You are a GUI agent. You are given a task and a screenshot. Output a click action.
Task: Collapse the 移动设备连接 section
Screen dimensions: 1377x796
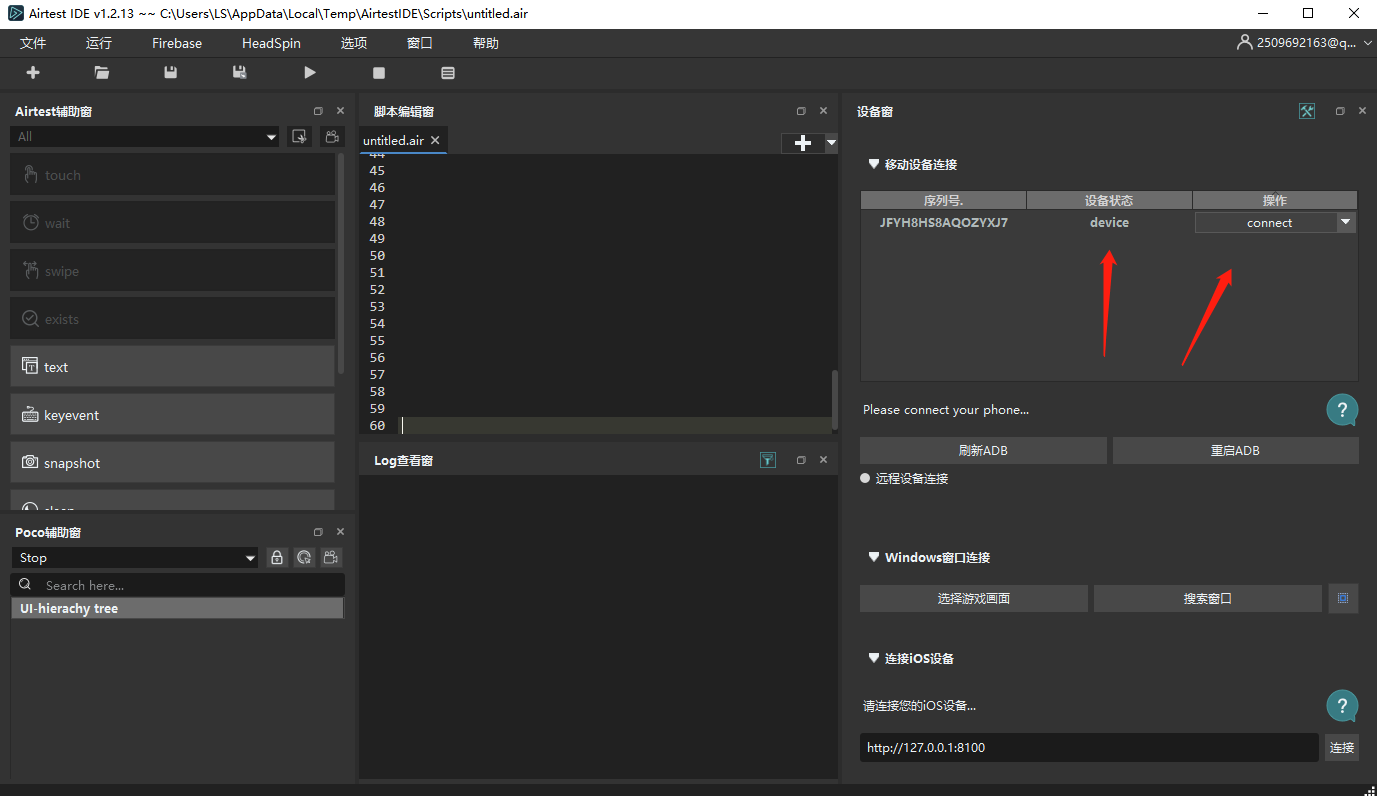point(873,164)
